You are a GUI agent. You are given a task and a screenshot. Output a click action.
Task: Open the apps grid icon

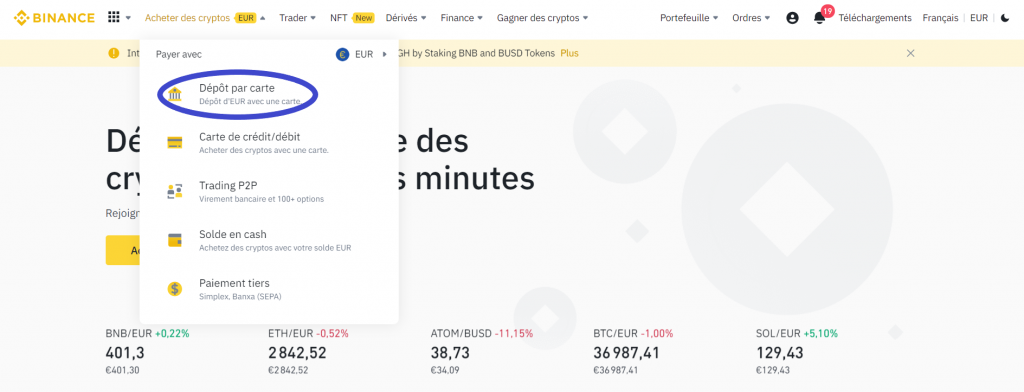pos(114,18)
